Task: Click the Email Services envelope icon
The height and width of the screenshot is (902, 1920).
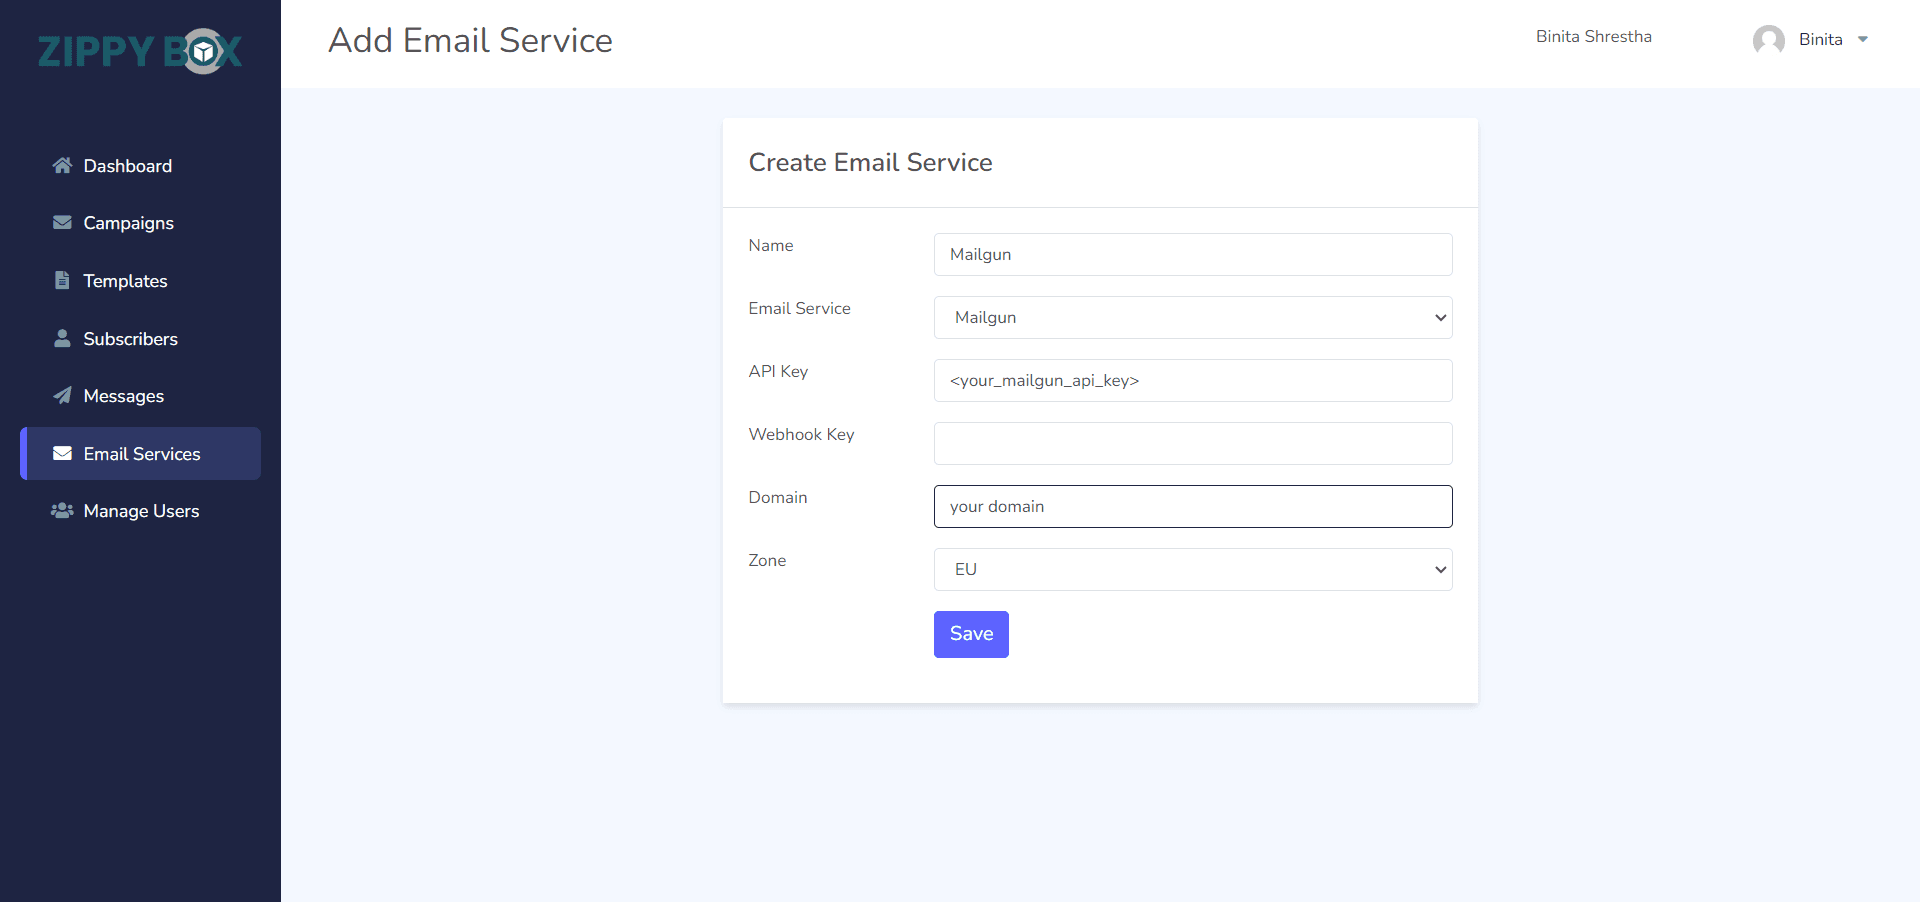Action: coord(62,453)
